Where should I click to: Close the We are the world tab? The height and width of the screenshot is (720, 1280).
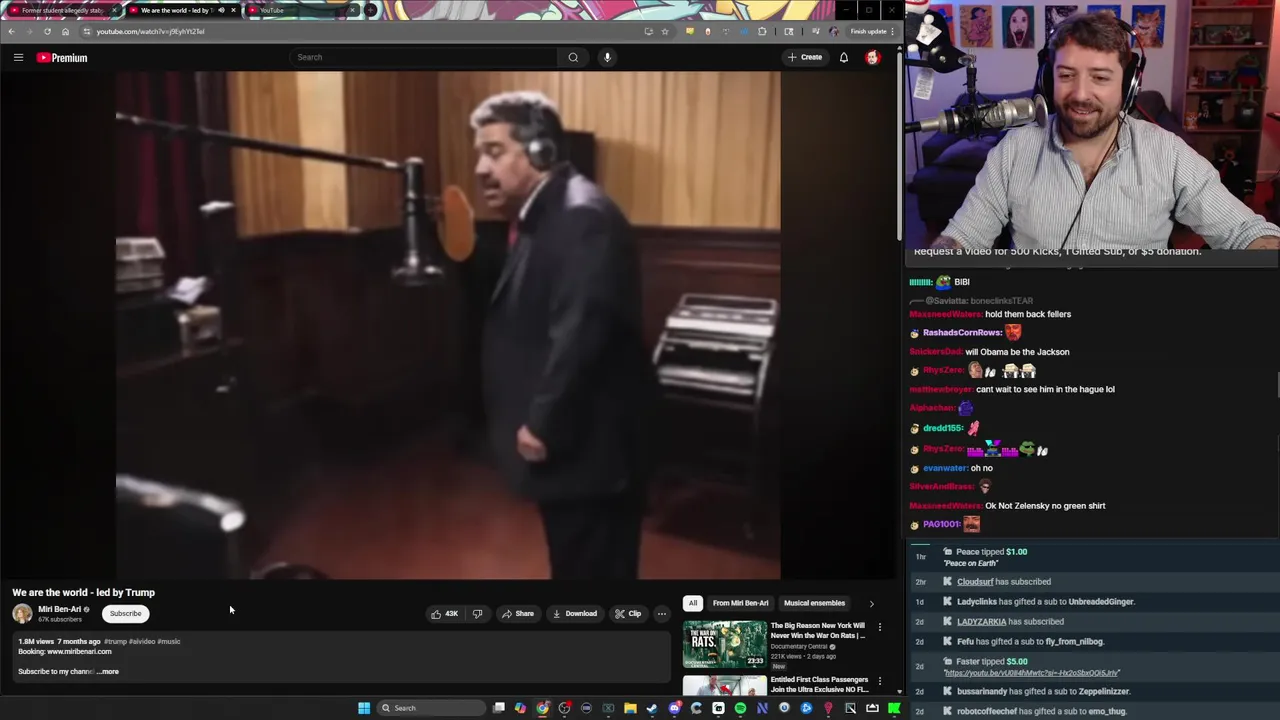coord(233,10)
